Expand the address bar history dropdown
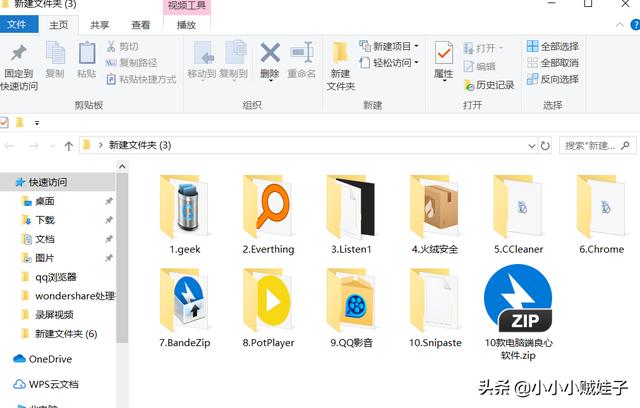This screenshot has height=408, width=640. [x=531, y=146]
